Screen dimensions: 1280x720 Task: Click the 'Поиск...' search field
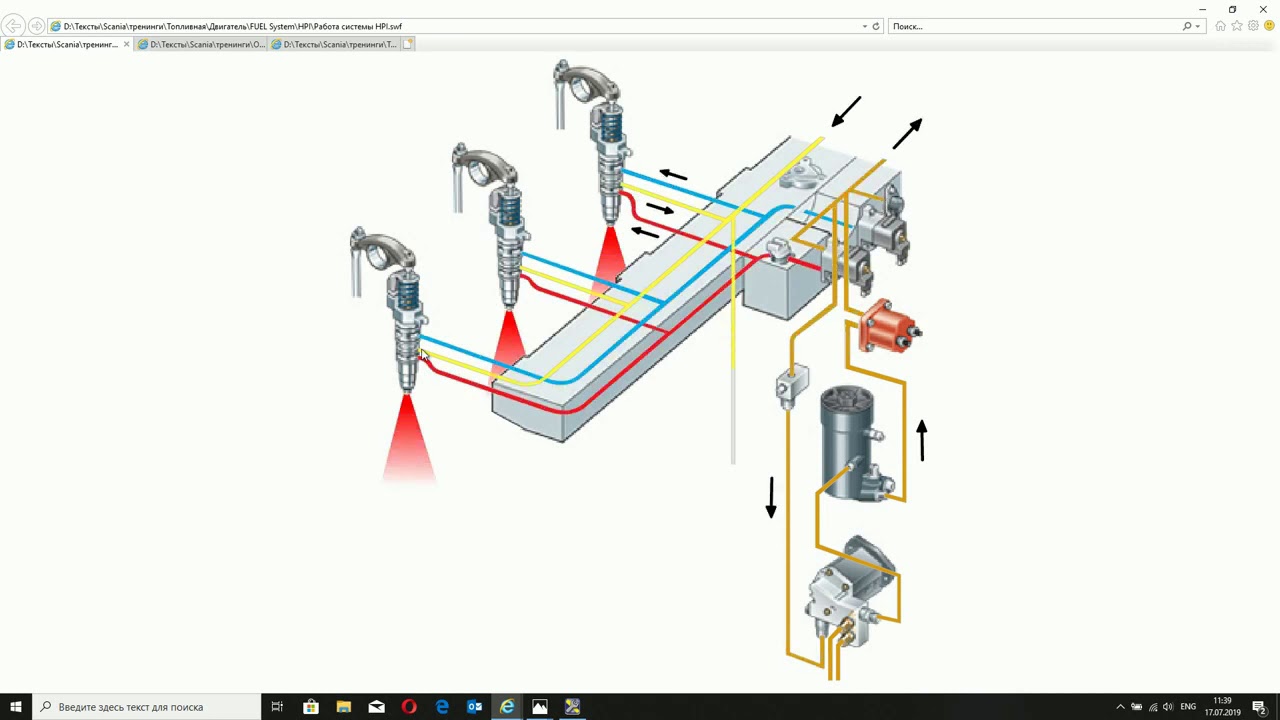tap(1030, 27)
